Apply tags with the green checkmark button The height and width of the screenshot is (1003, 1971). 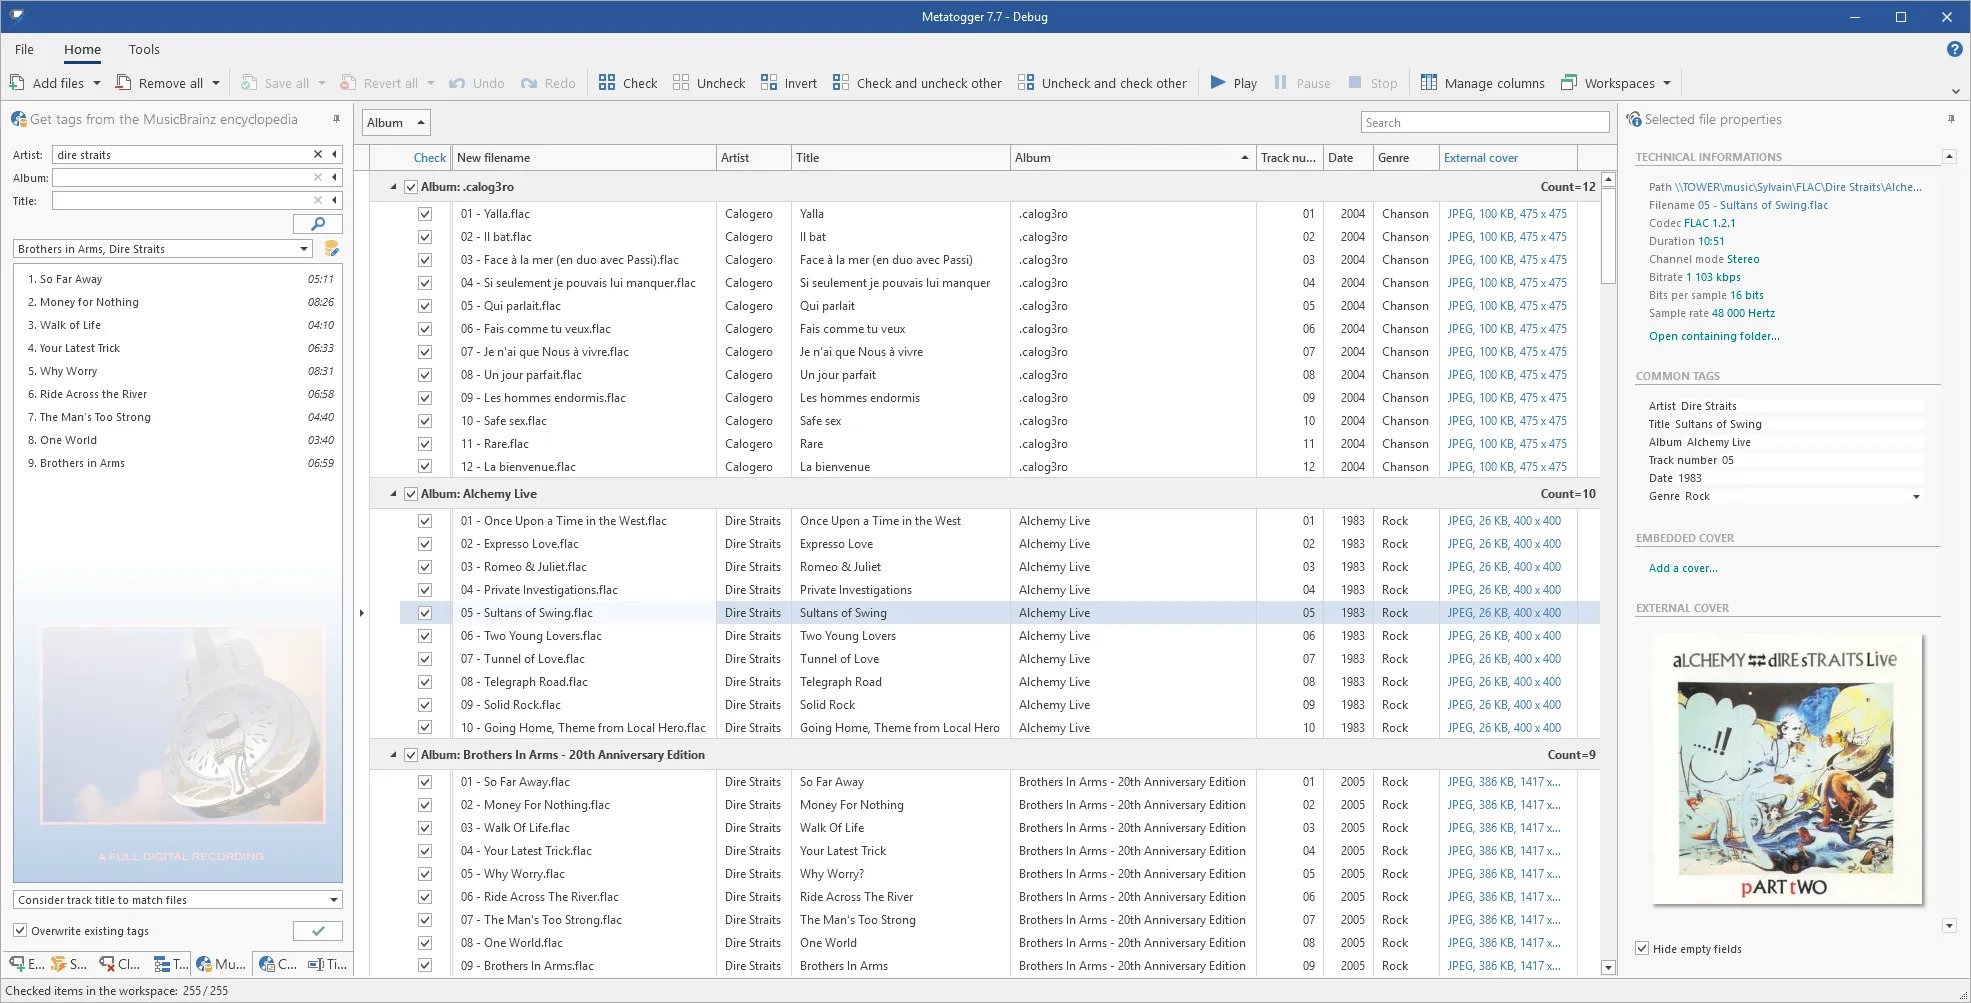point(318,931)
